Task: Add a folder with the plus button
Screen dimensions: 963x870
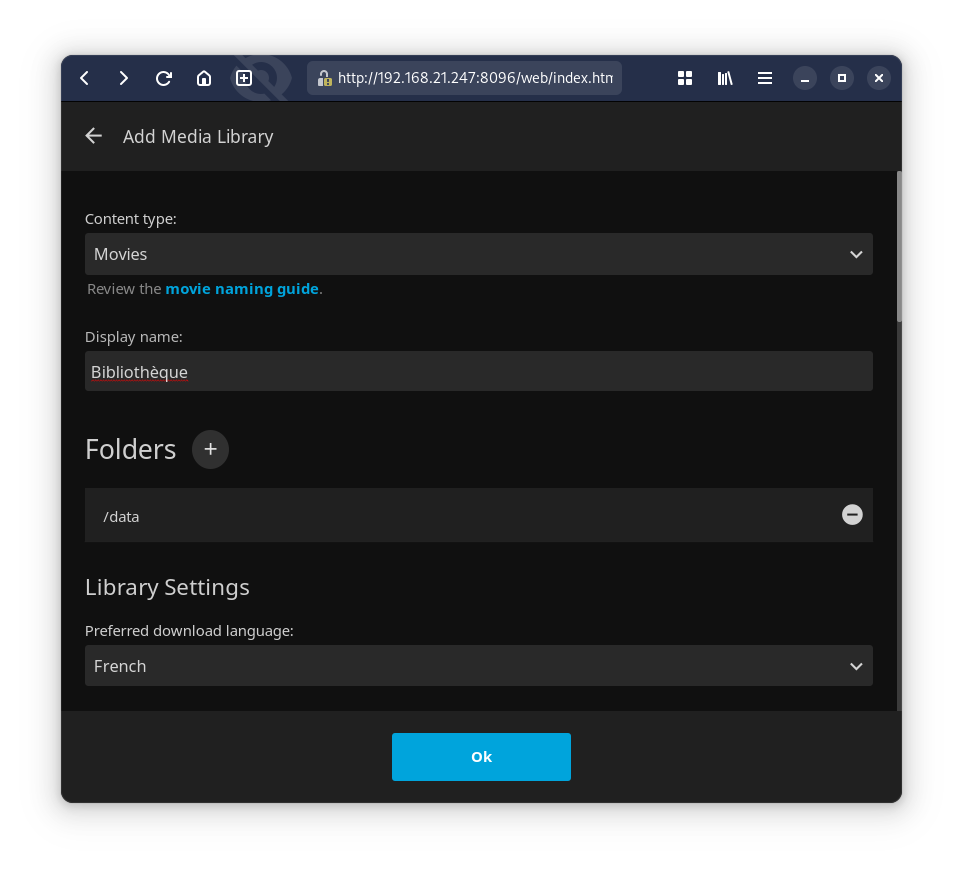Action: (210, 449)
